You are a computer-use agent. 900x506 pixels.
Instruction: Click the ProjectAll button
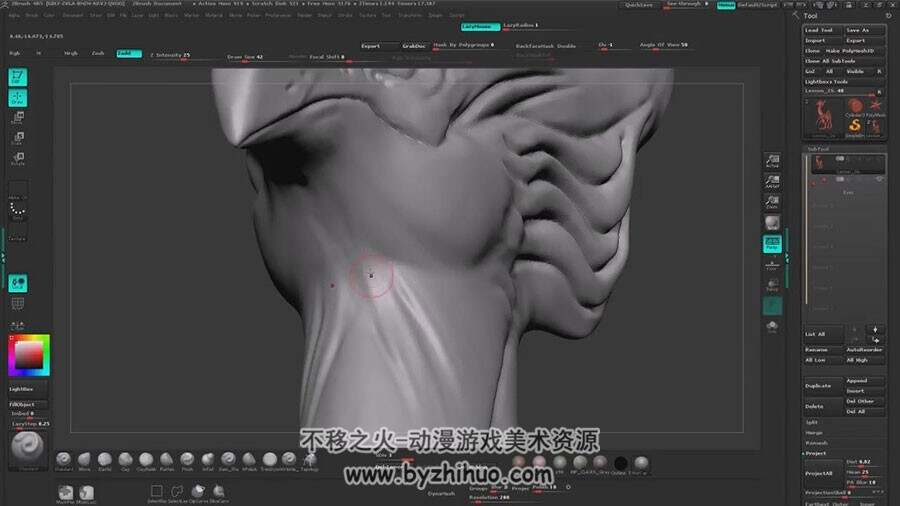click(x=823, y=474)
